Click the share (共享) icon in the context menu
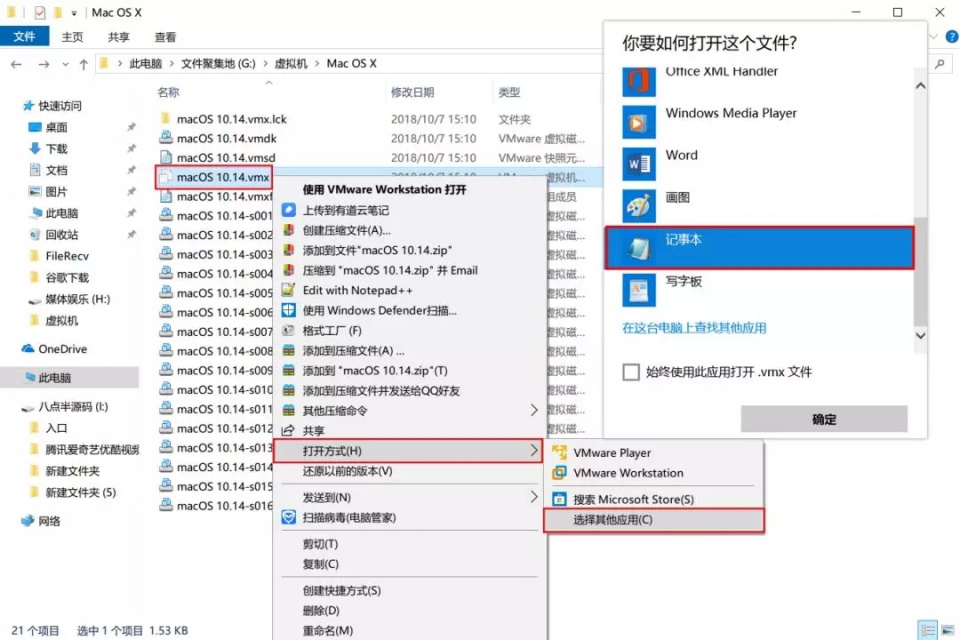 (288, 431)
